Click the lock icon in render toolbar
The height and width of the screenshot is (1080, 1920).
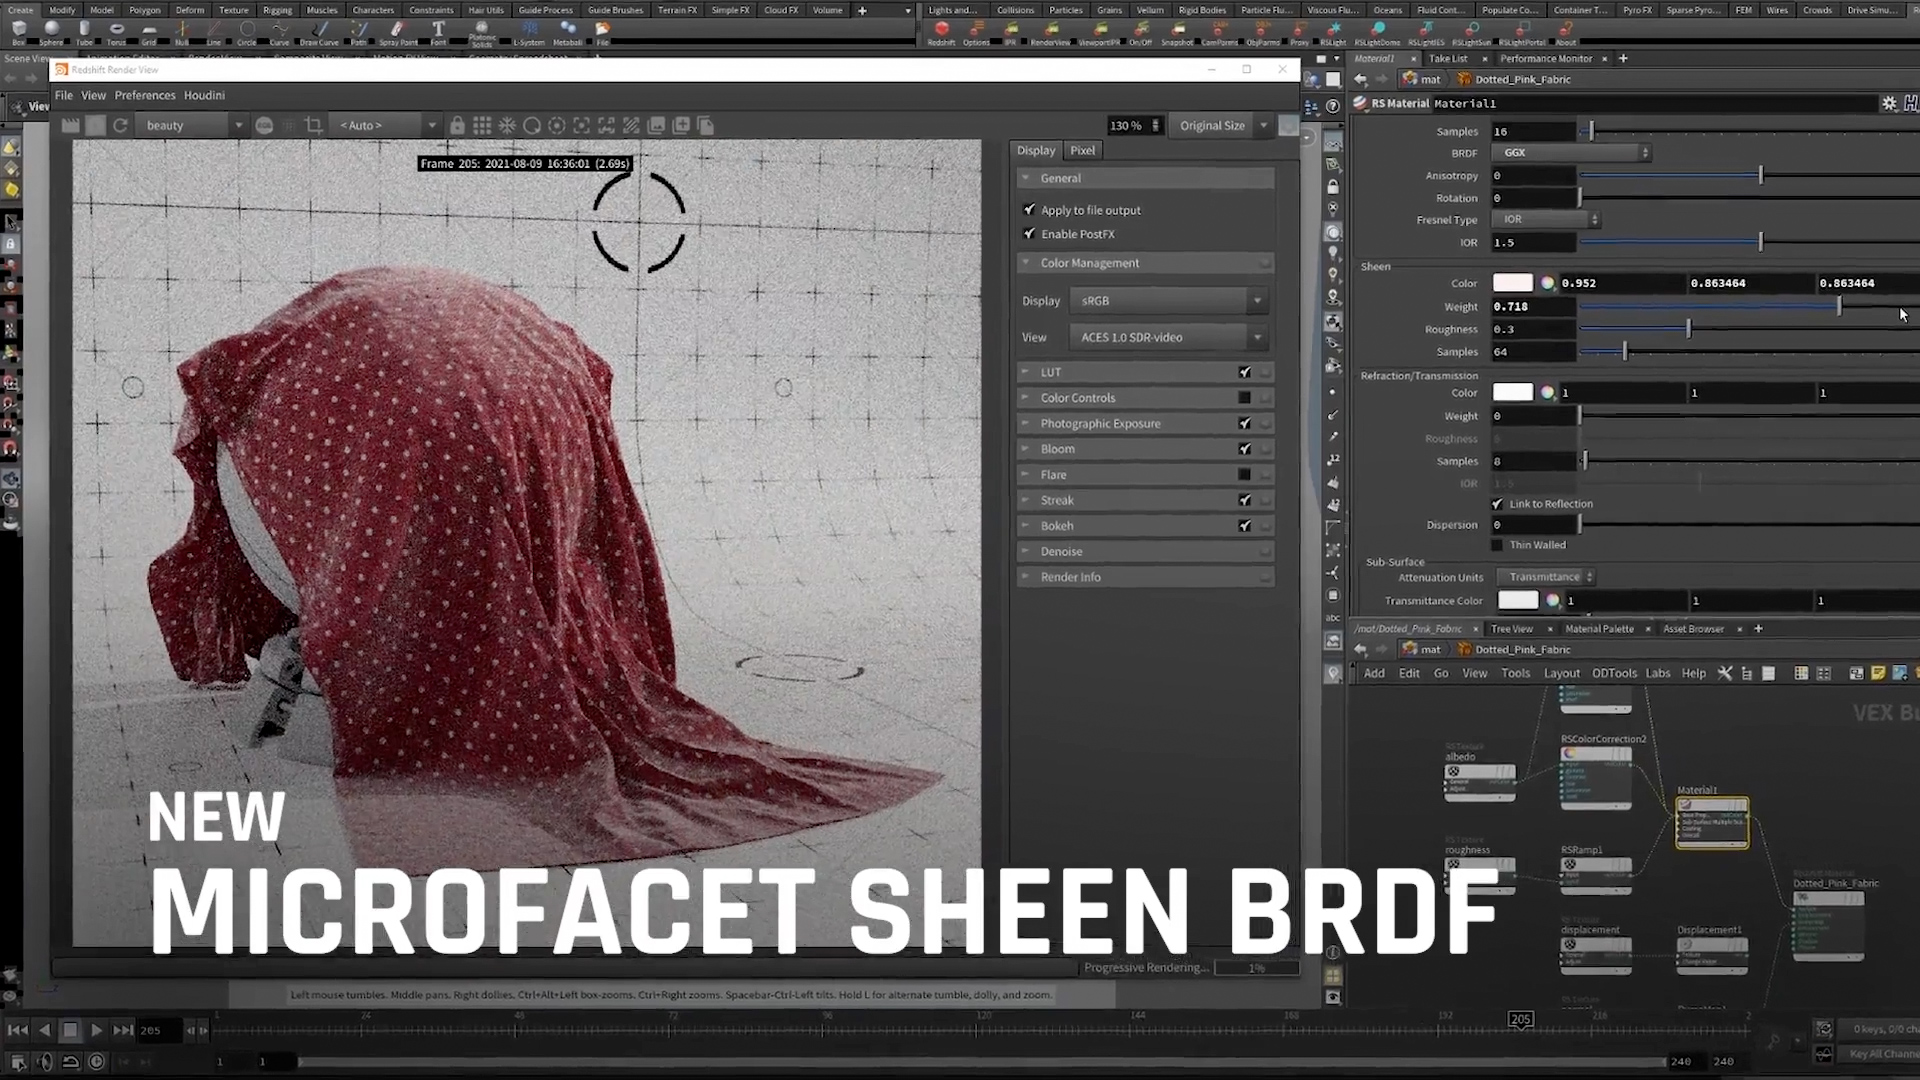pos(457,125)
